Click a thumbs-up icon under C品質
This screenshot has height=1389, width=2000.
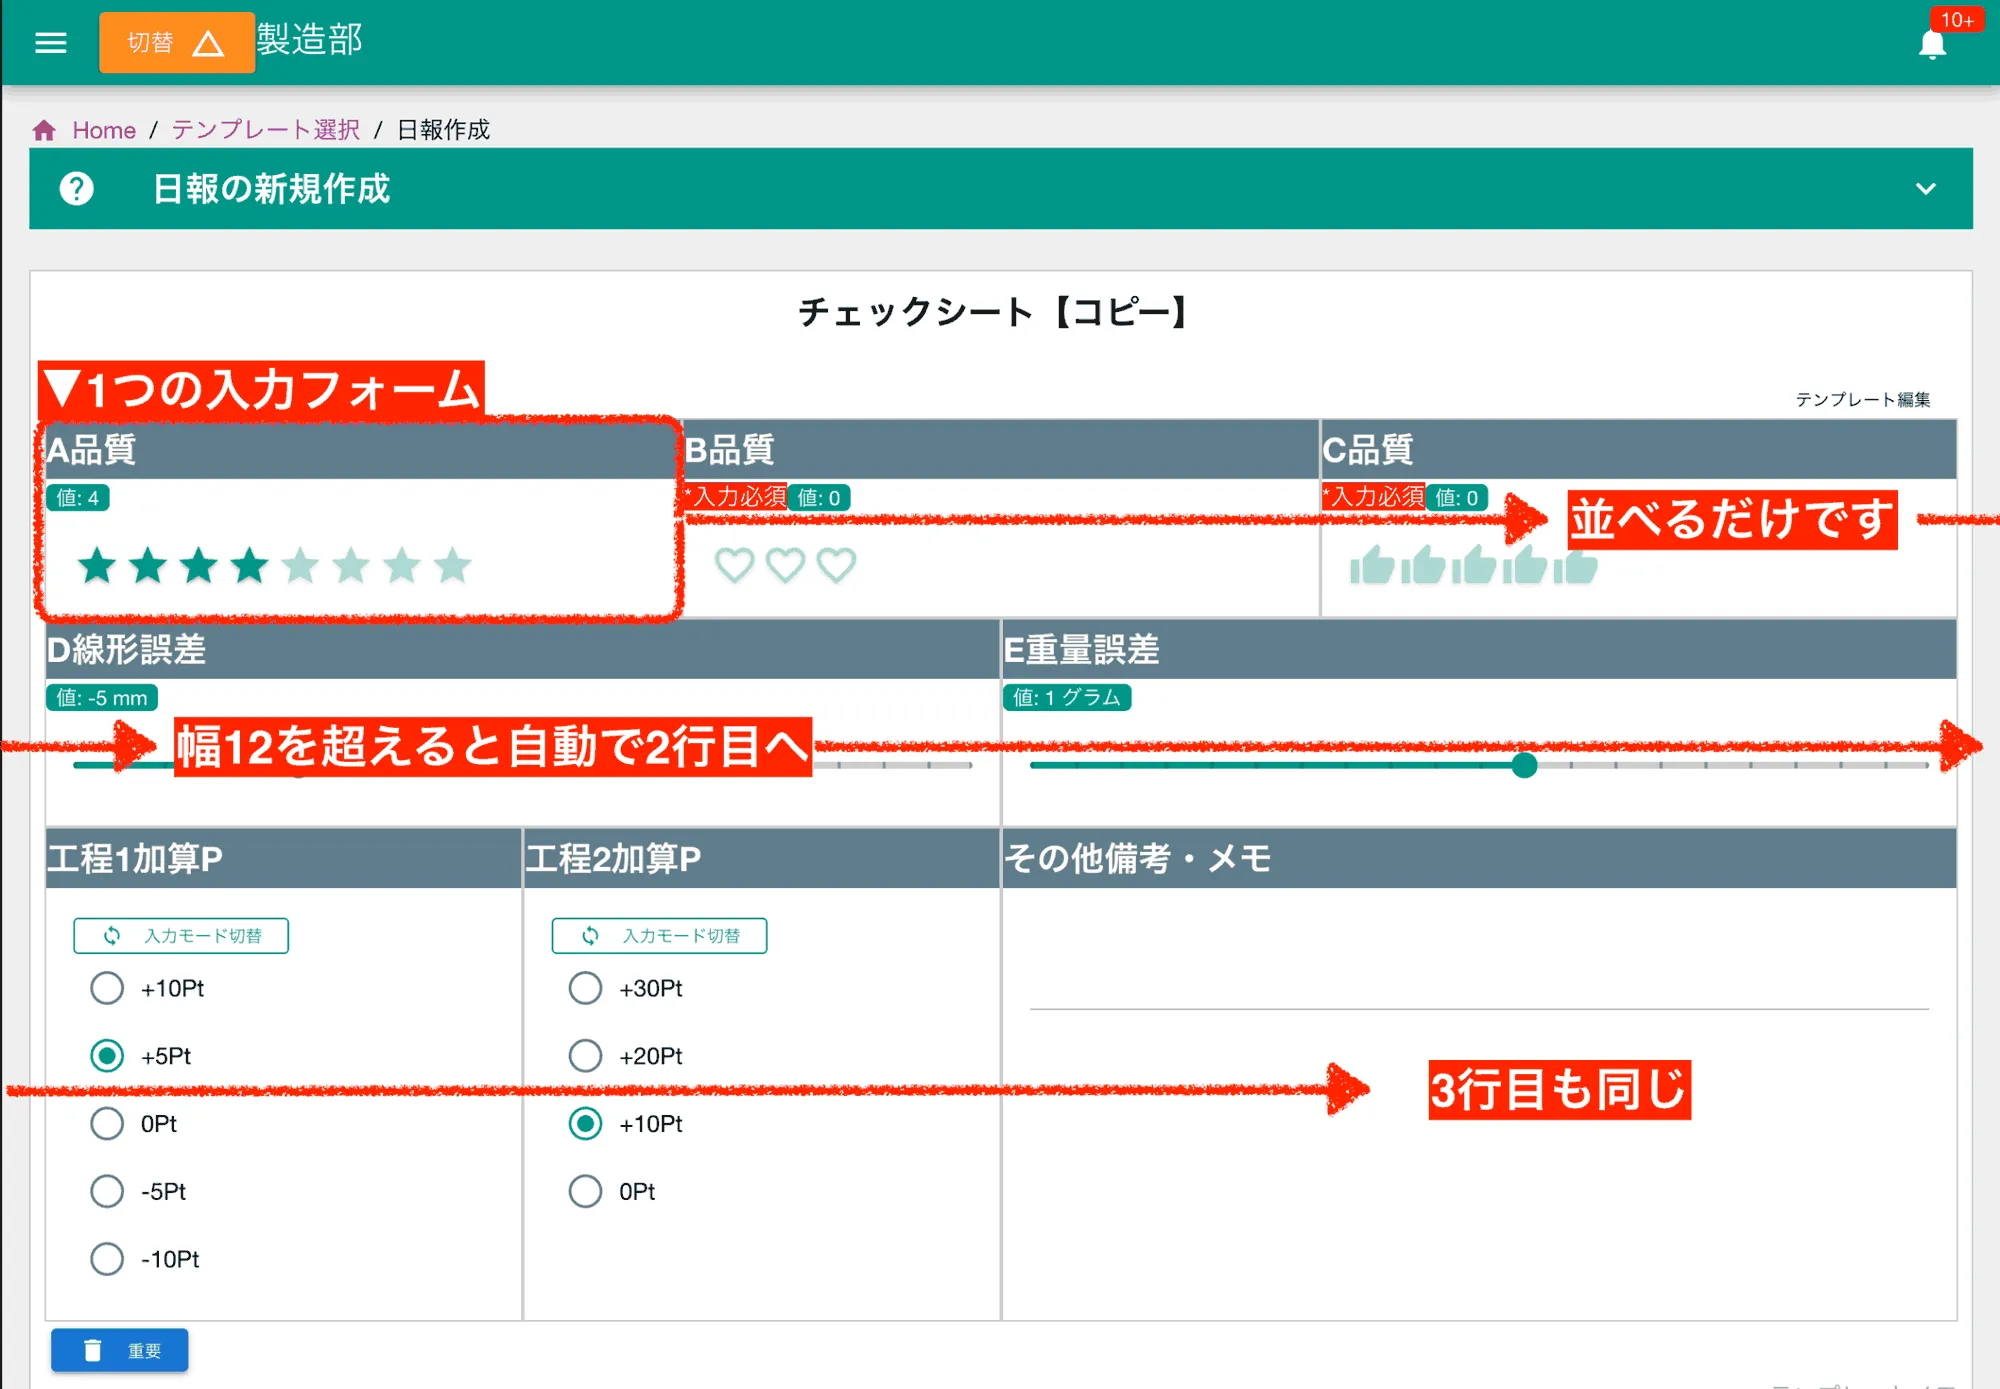(1373, 565)
